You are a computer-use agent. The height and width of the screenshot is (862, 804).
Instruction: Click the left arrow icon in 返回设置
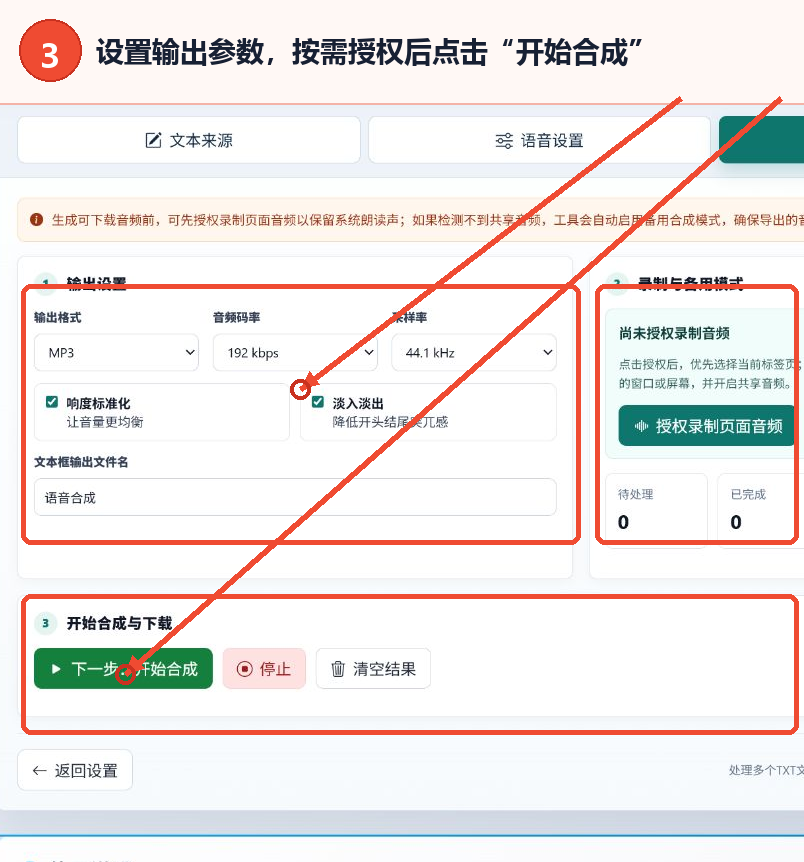tap(40, 771)
